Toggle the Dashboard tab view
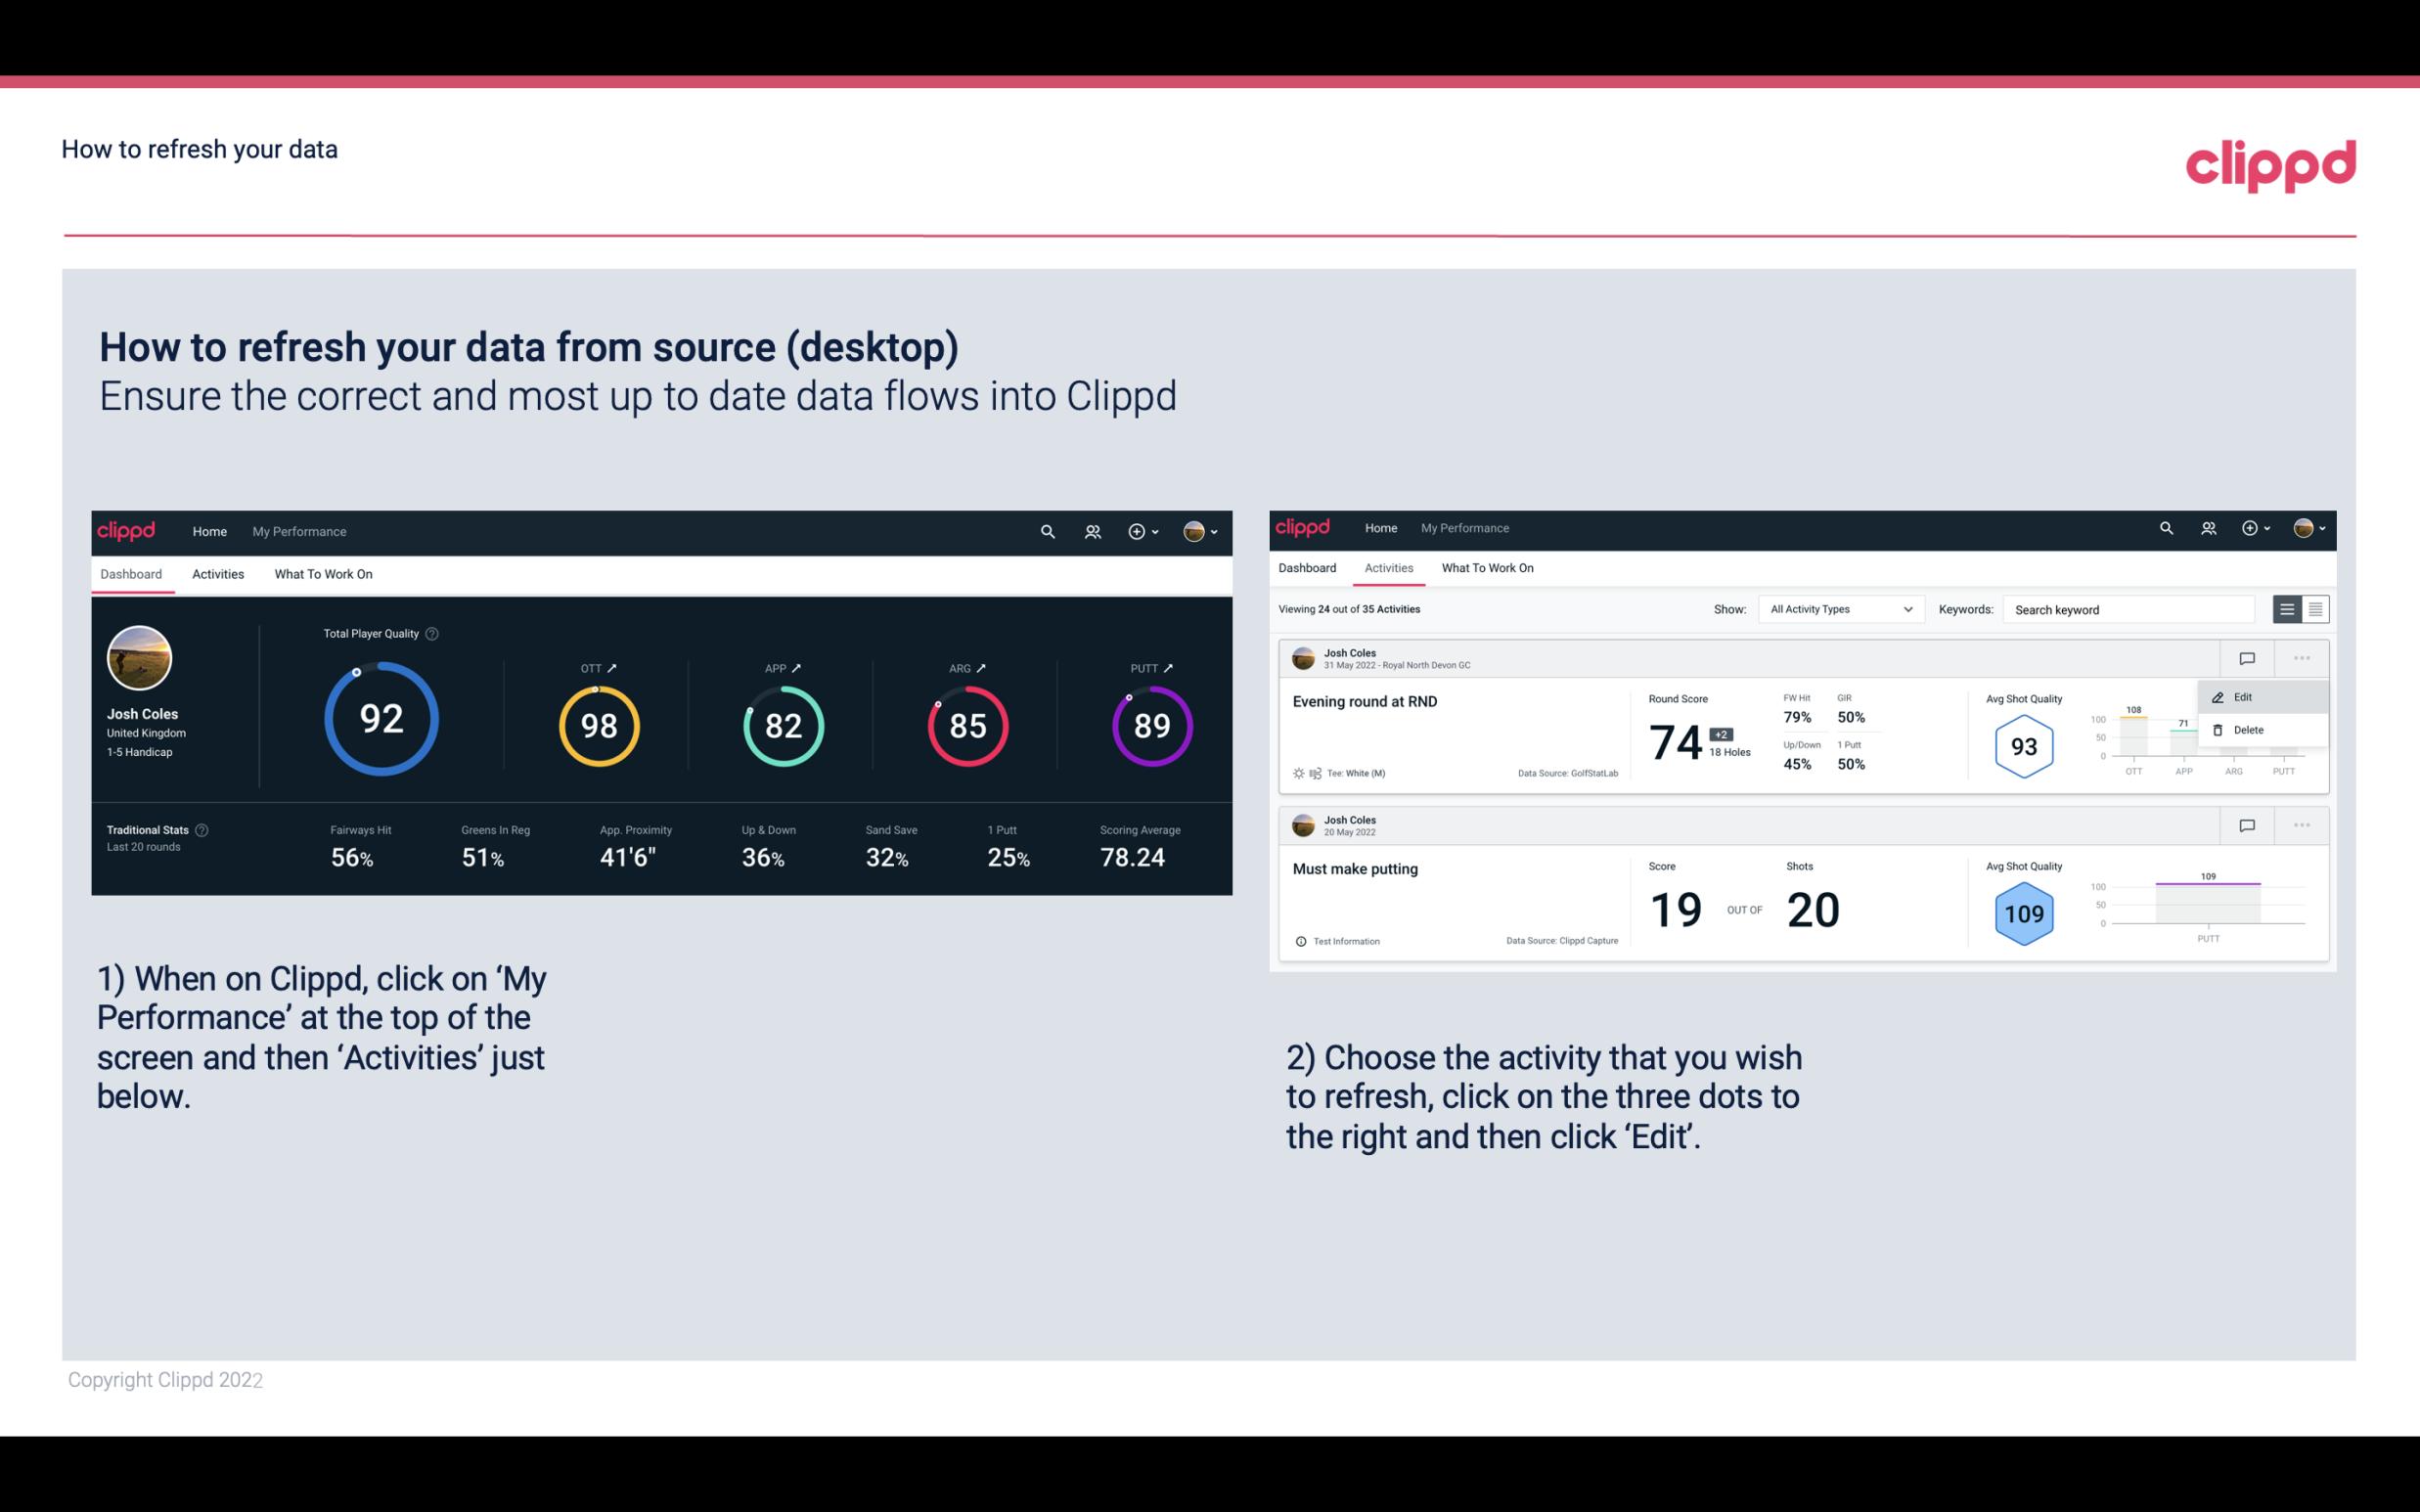 click(131, 571)
